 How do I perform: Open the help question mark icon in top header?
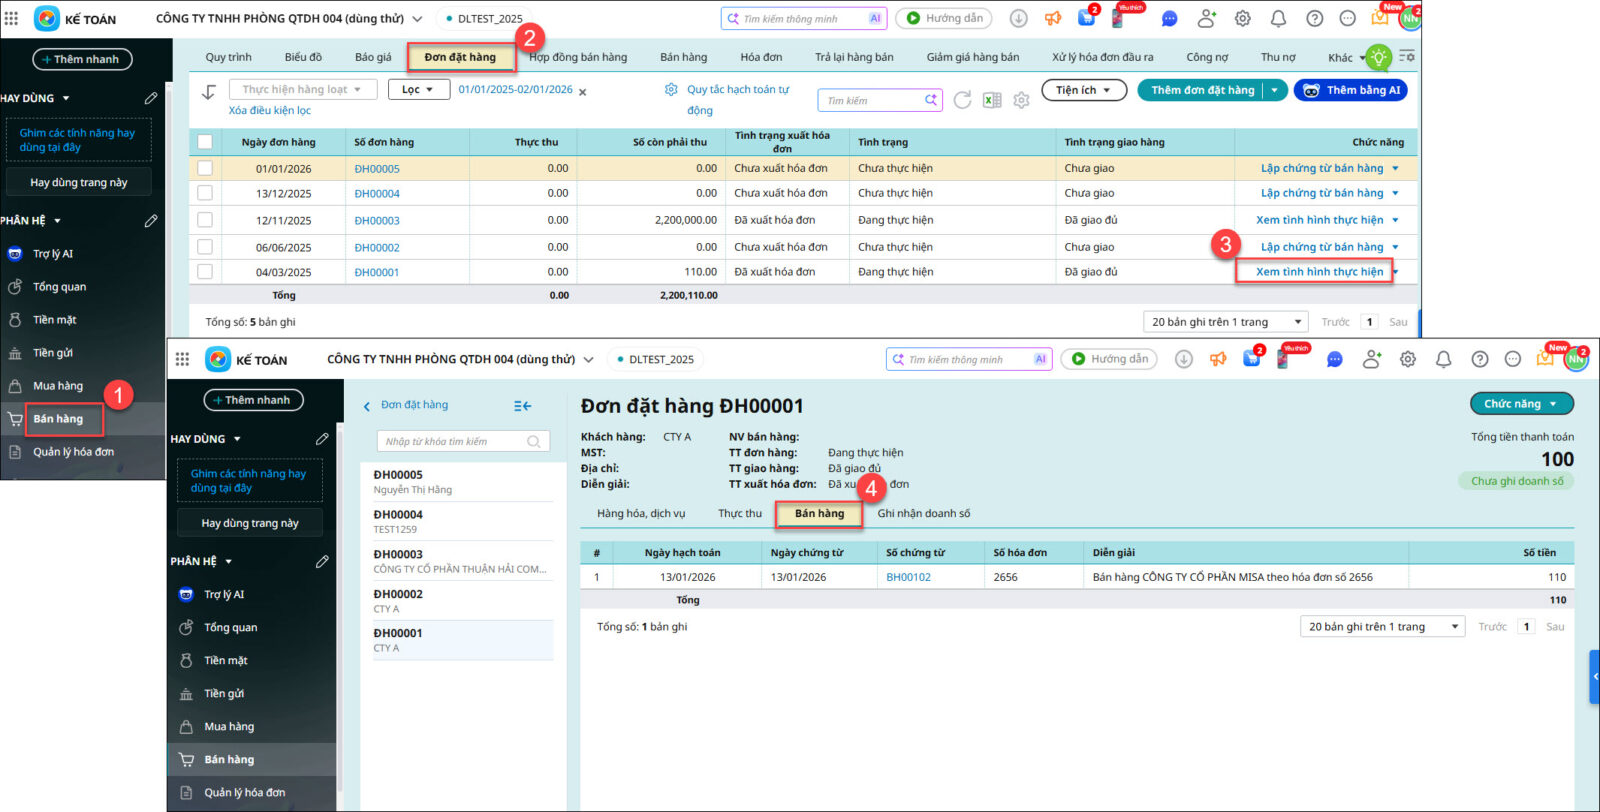click(x=1314, y=18)
